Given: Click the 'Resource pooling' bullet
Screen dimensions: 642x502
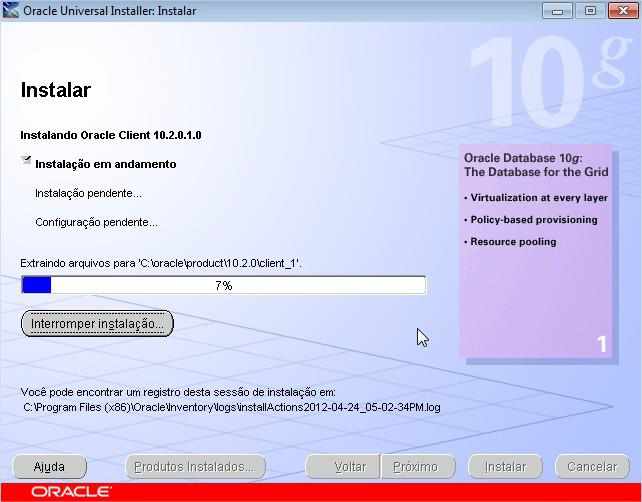Looking at the screenshot, I should point(510,242).
